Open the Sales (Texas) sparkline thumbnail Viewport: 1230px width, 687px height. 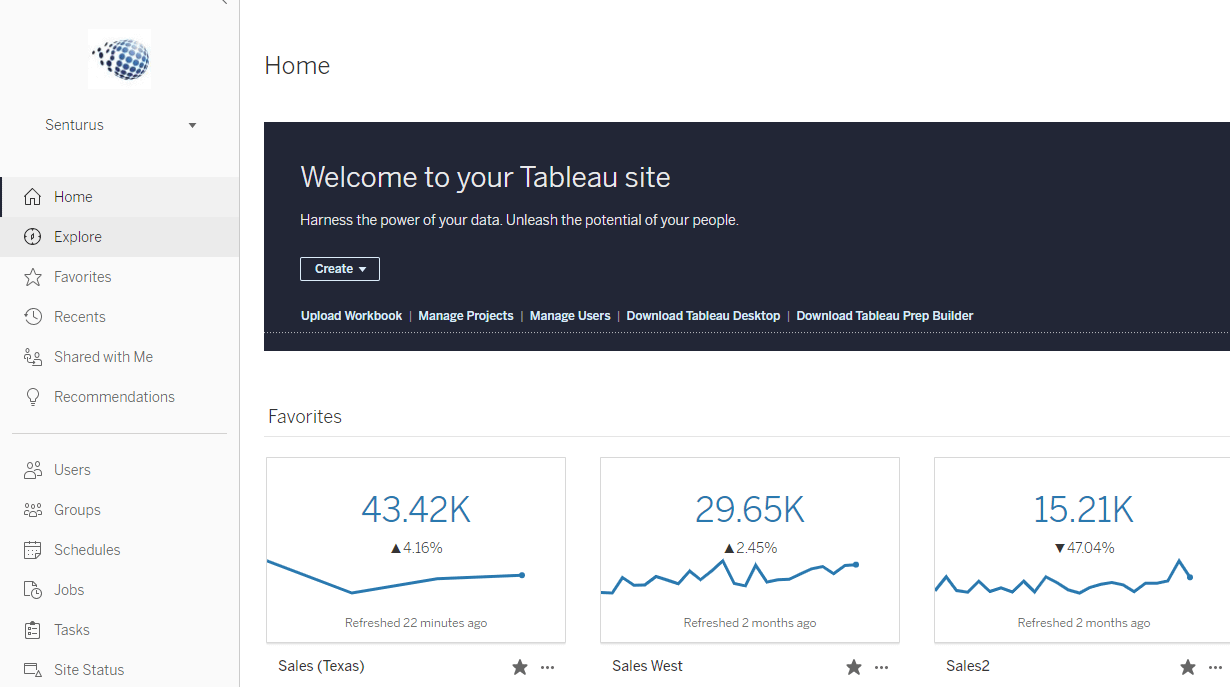click(415, 549)
